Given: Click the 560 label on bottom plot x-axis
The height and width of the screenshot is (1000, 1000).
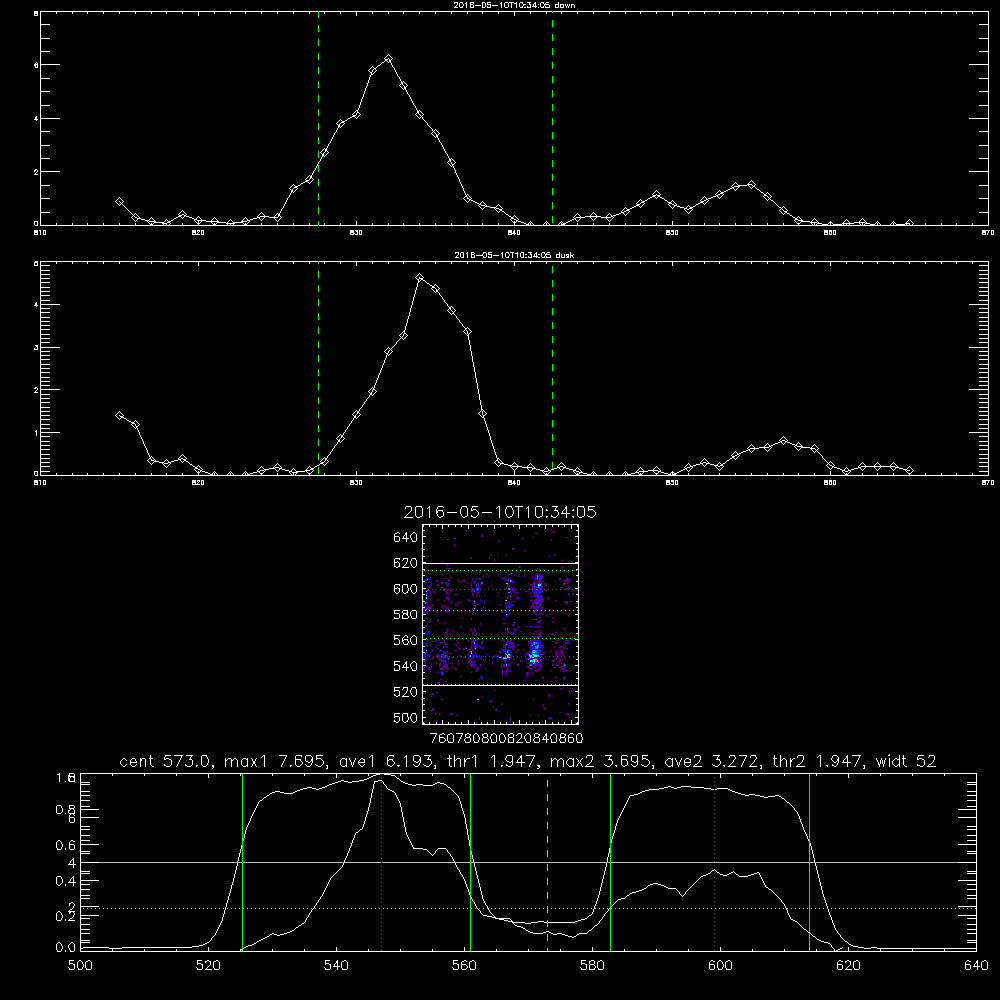Looking at the screenshot, I should click(x=464, y=966).
